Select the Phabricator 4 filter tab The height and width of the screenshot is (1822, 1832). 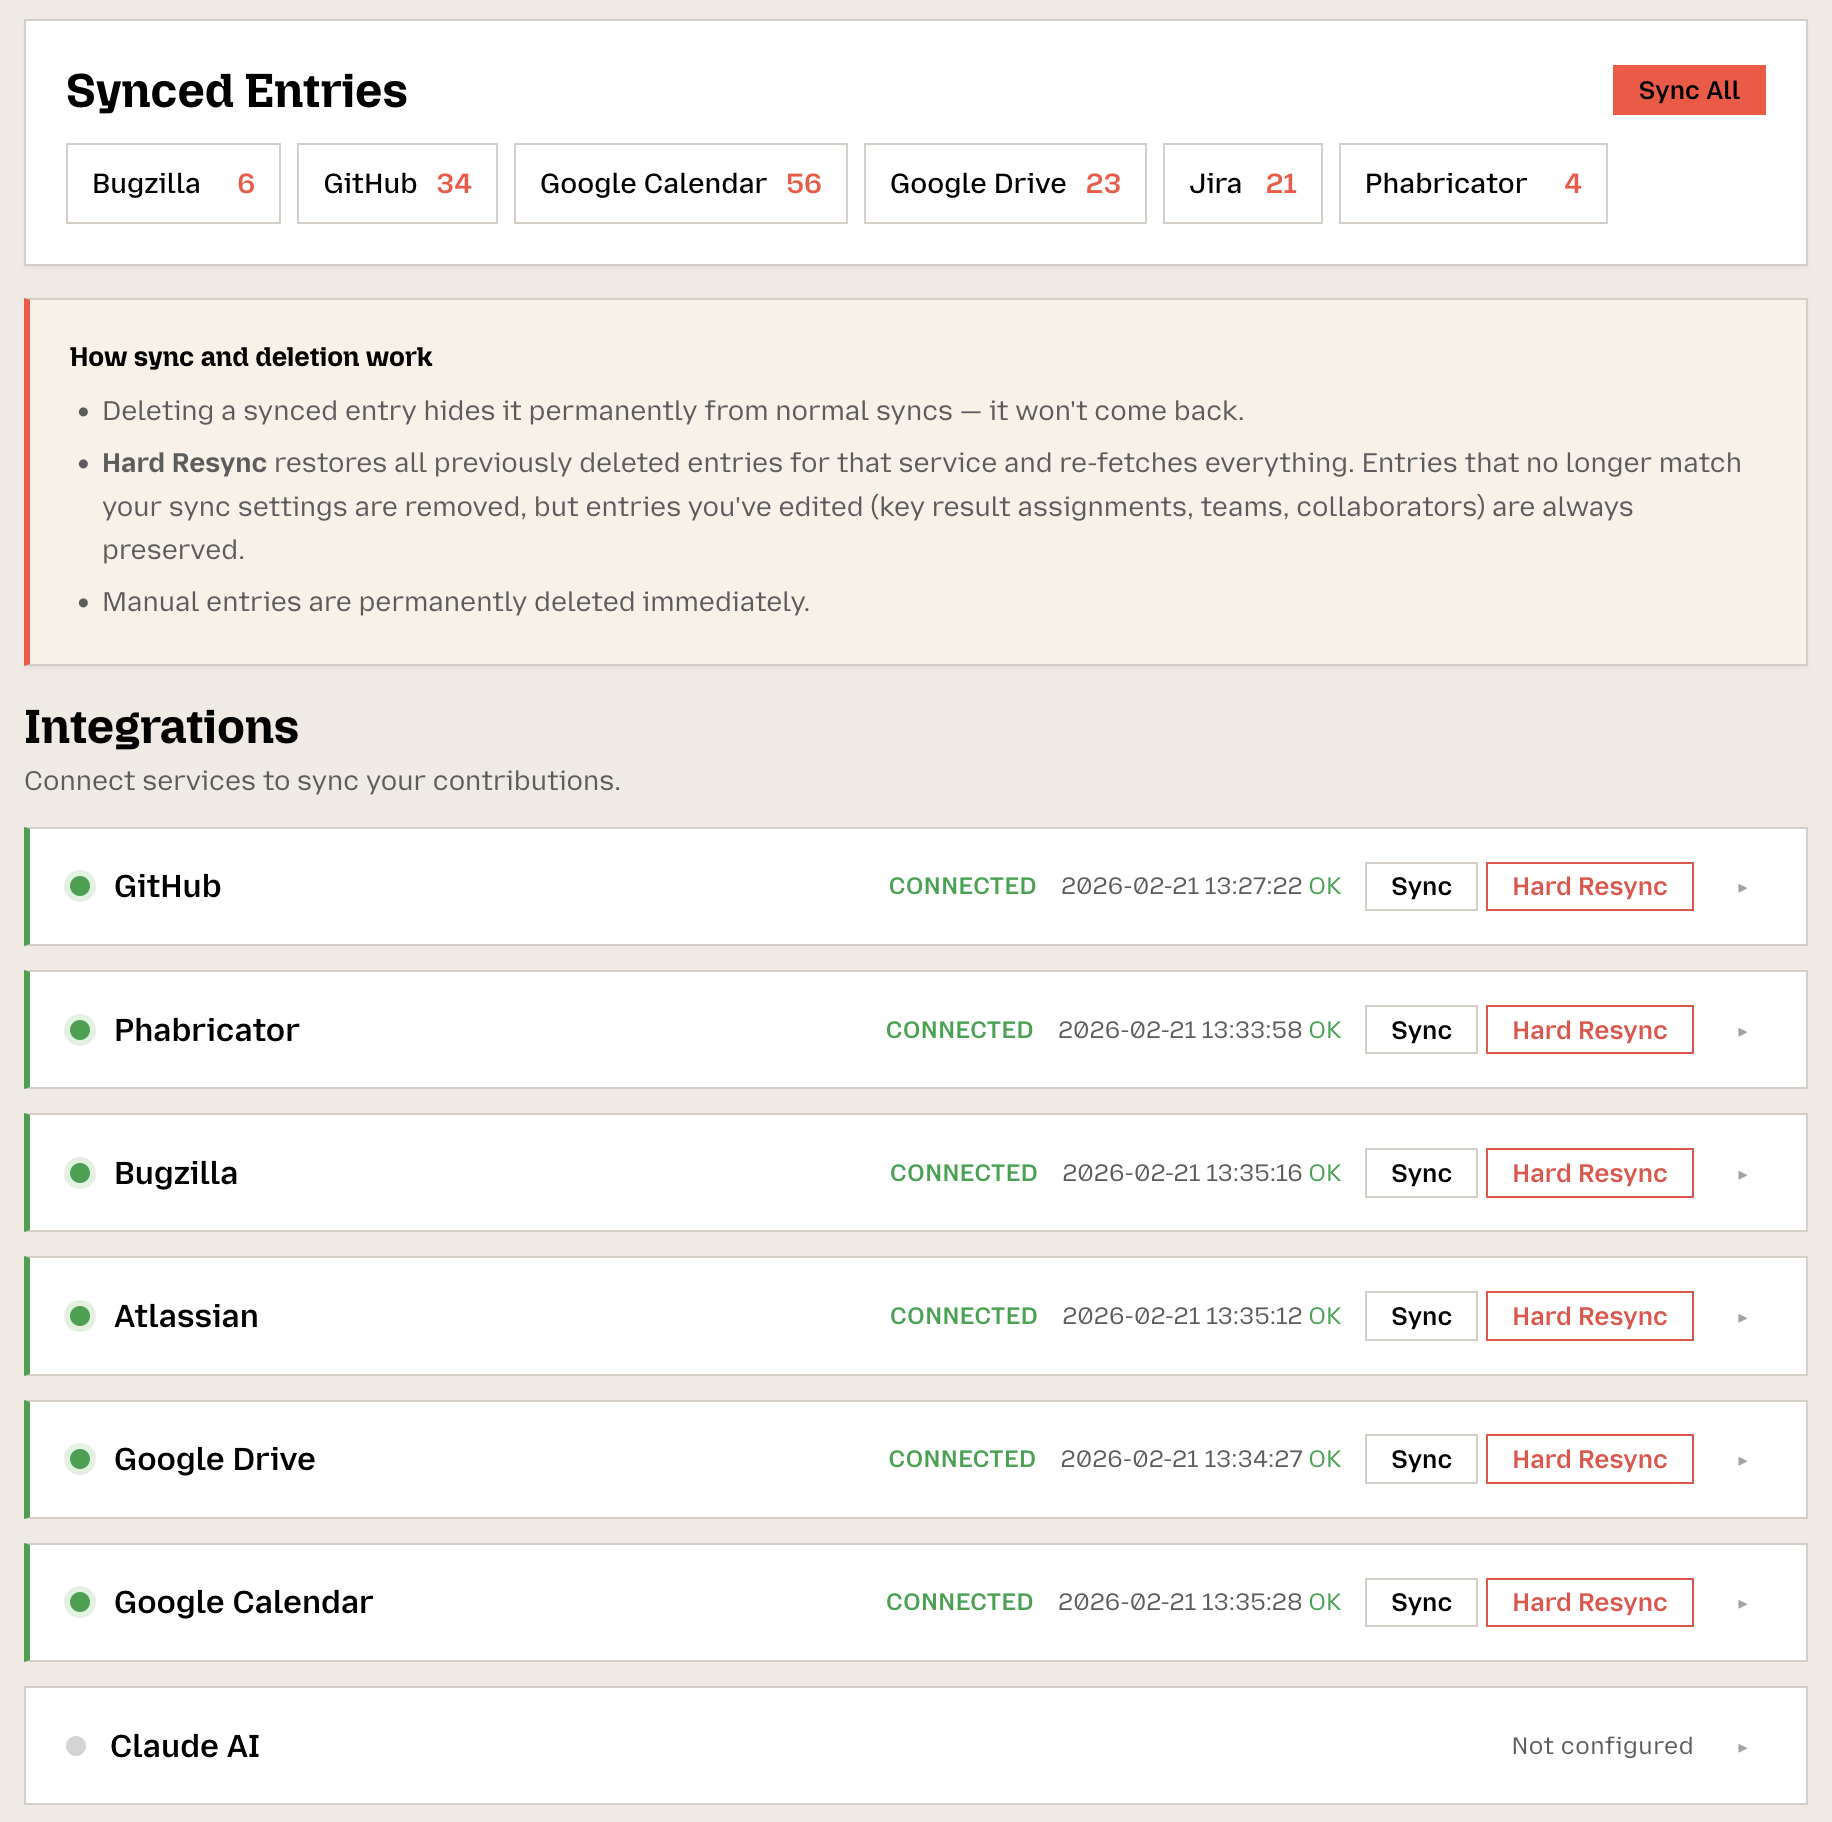coord(1472,183)
